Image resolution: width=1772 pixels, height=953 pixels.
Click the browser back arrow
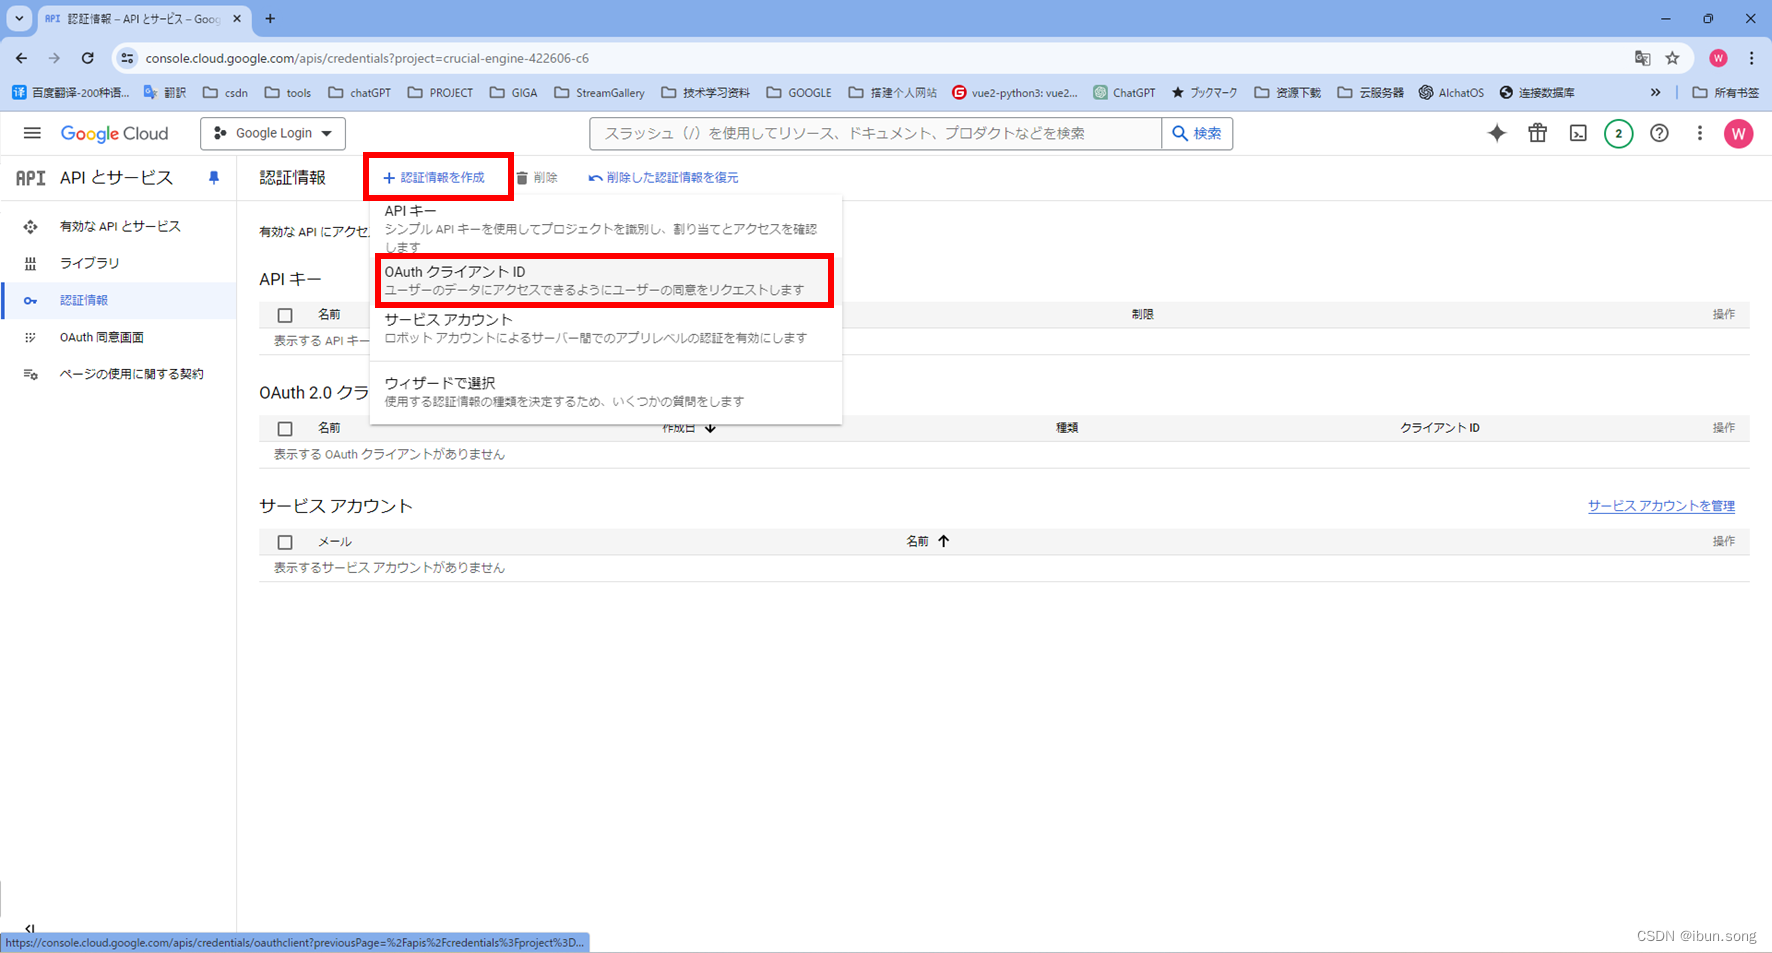[21, 58]
